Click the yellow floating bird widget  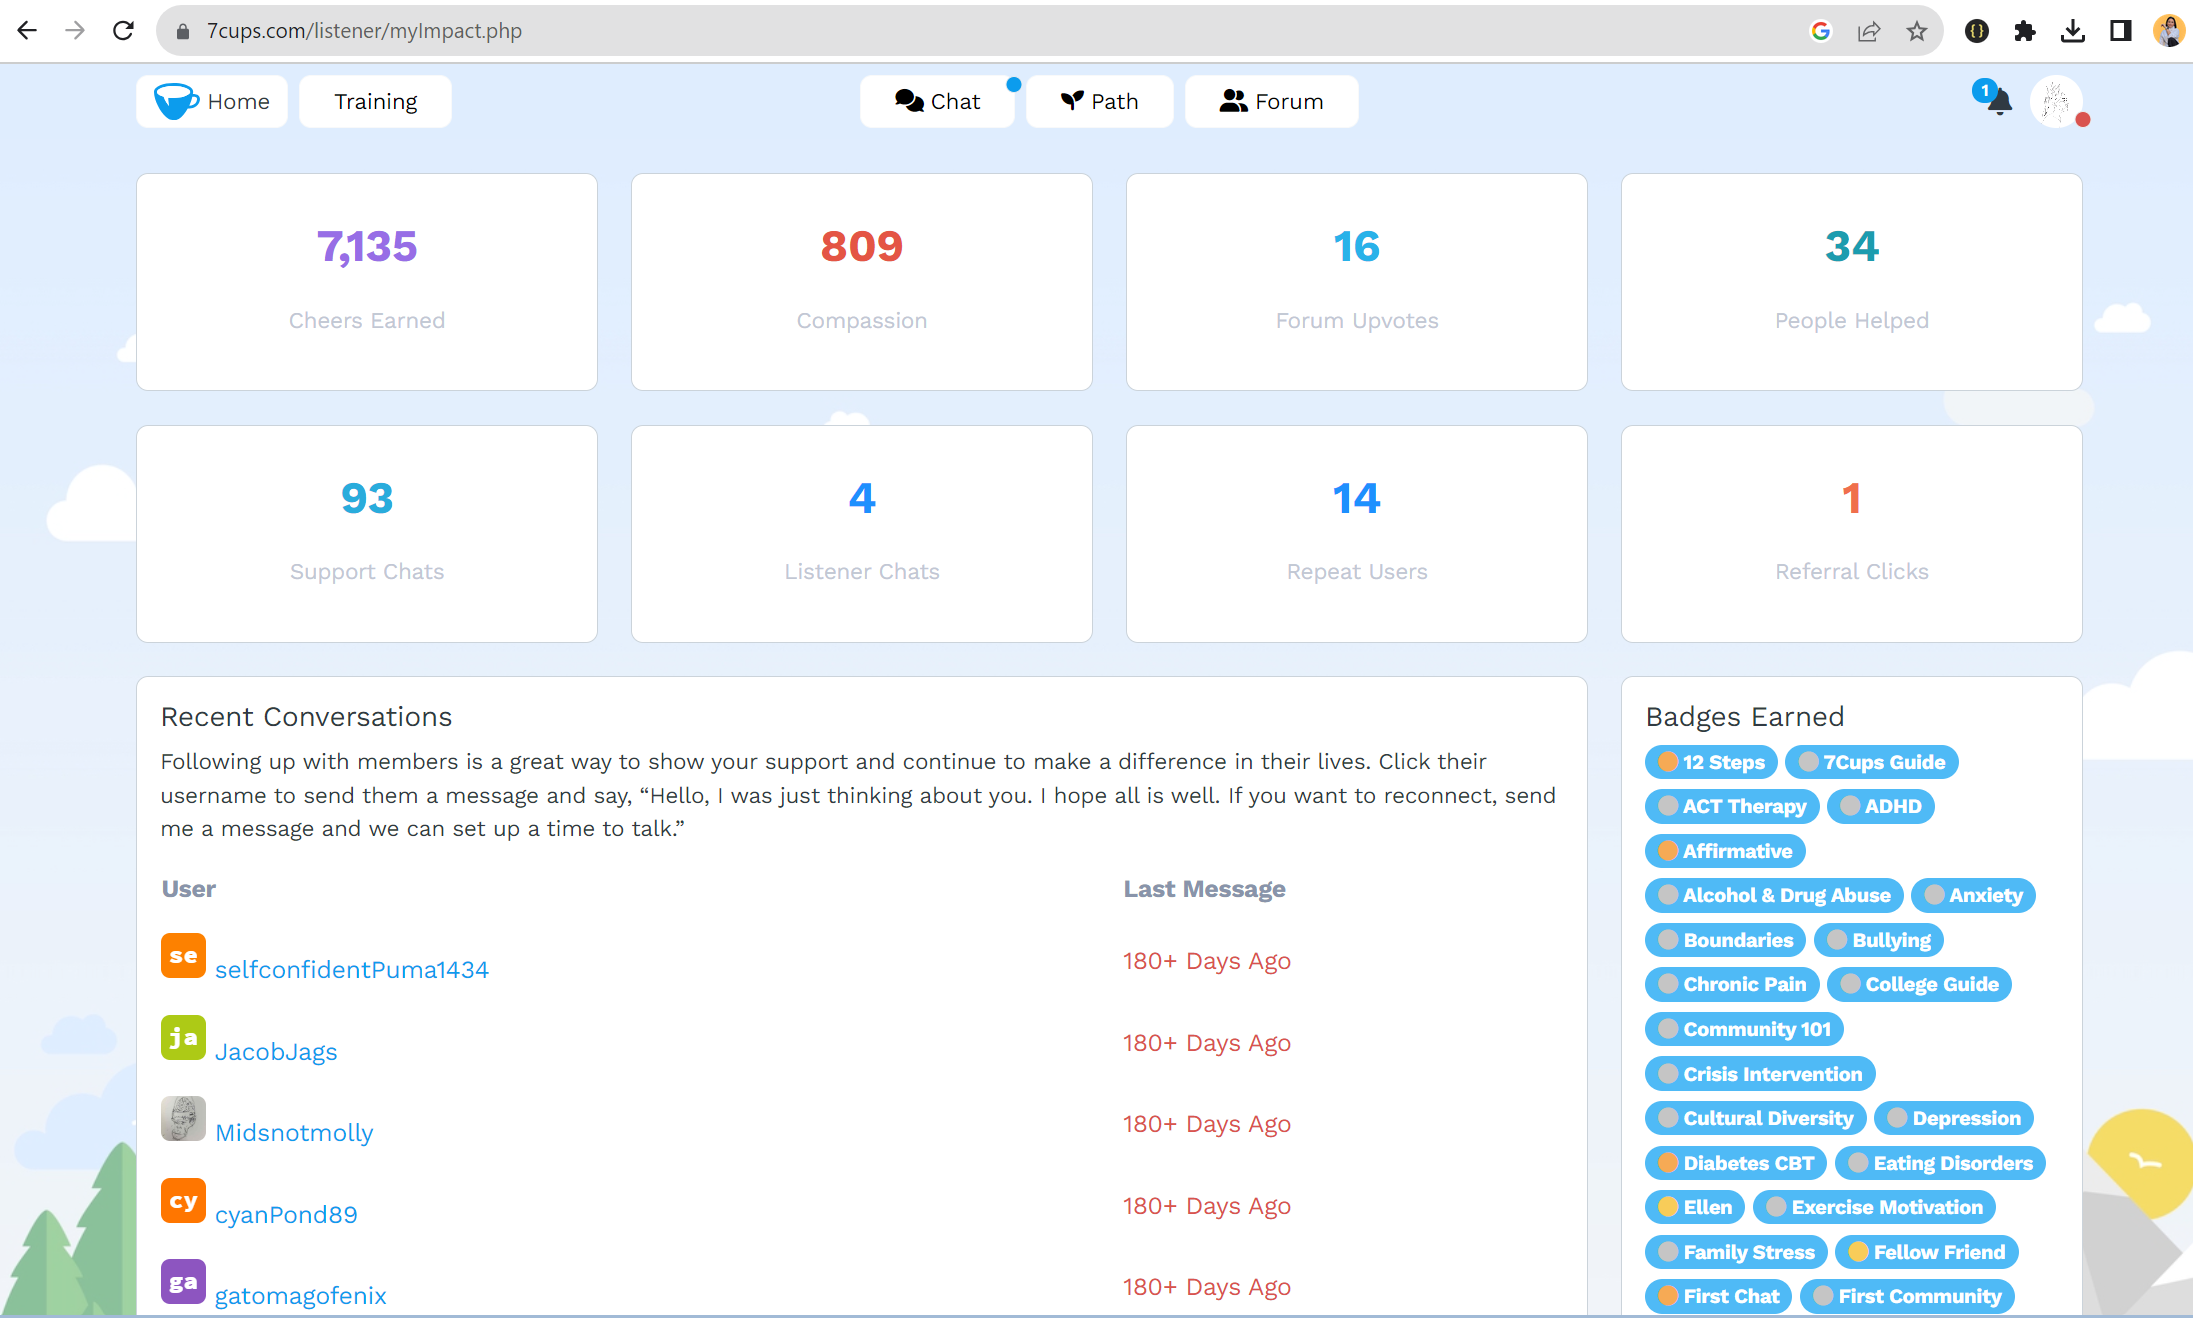(x=2143, y=1162)
